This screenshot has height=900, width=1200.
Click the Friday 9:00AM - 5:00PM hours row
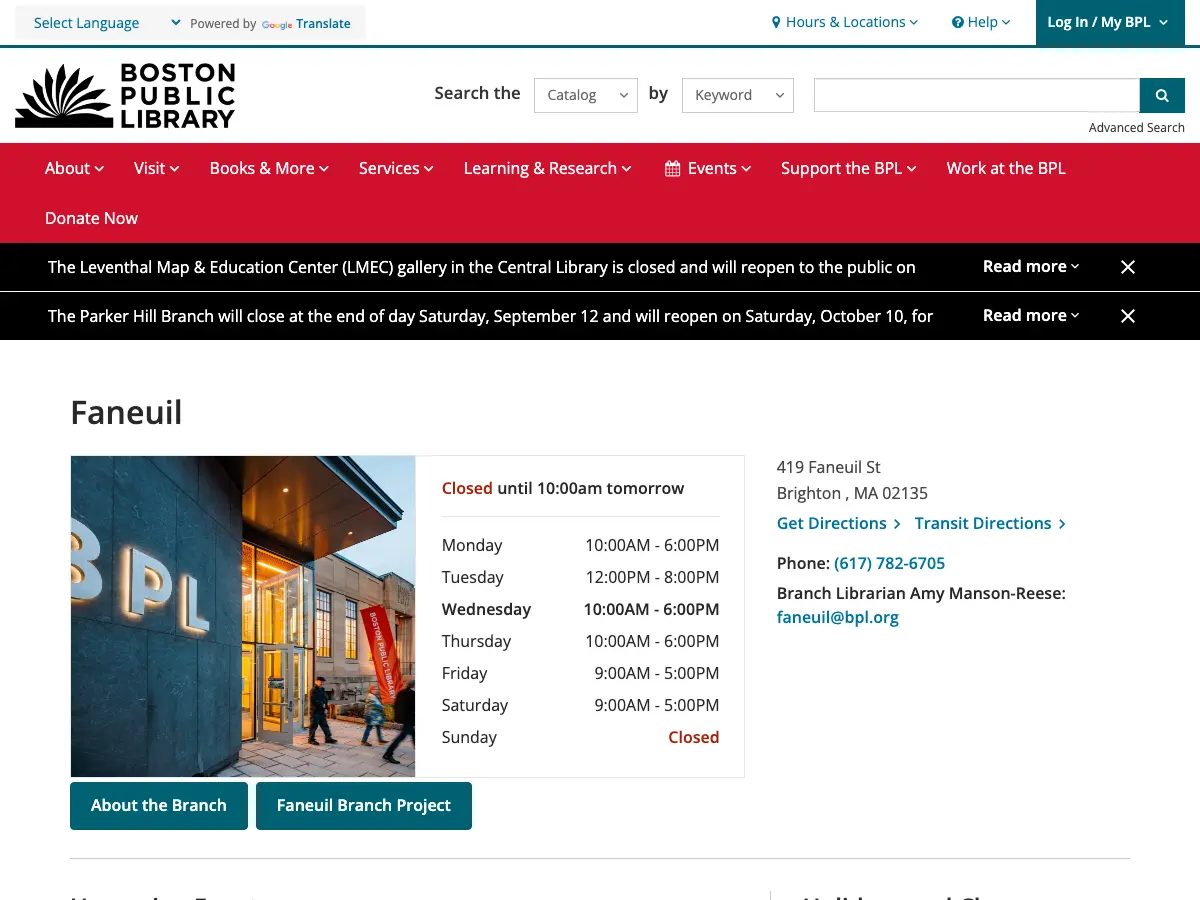(580, 673)
